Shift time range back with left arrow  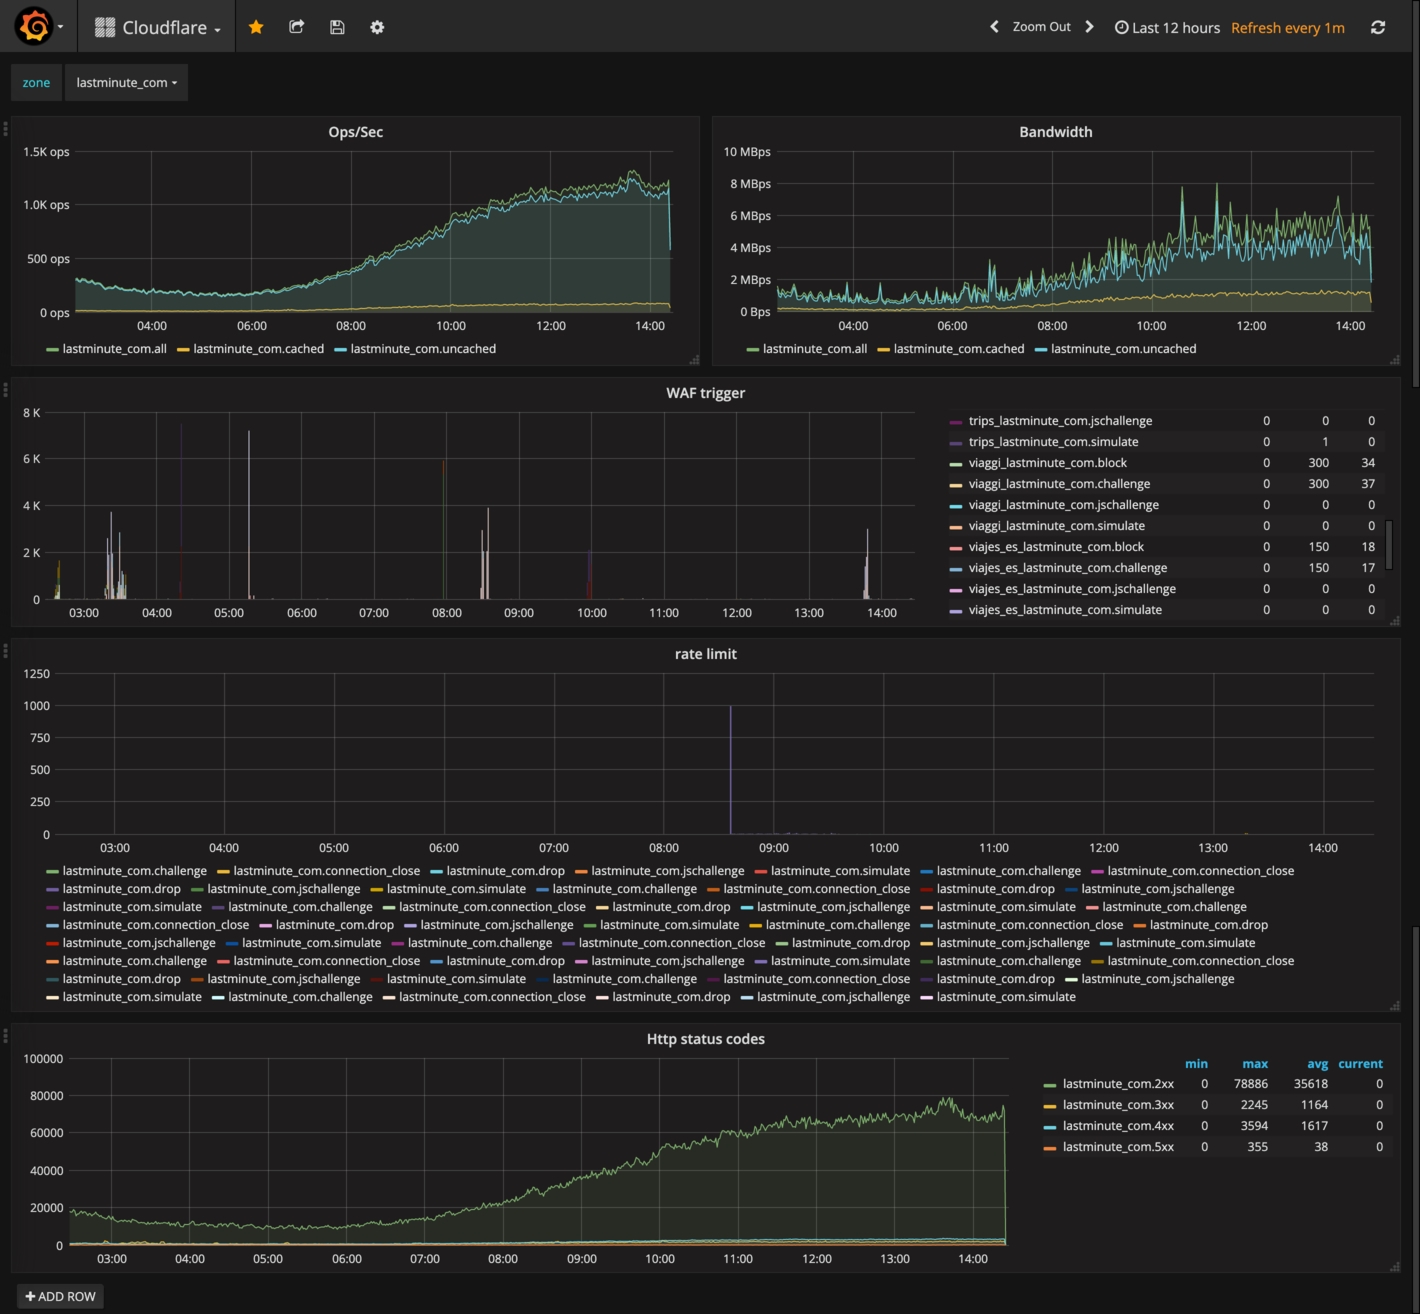point(994,27)
